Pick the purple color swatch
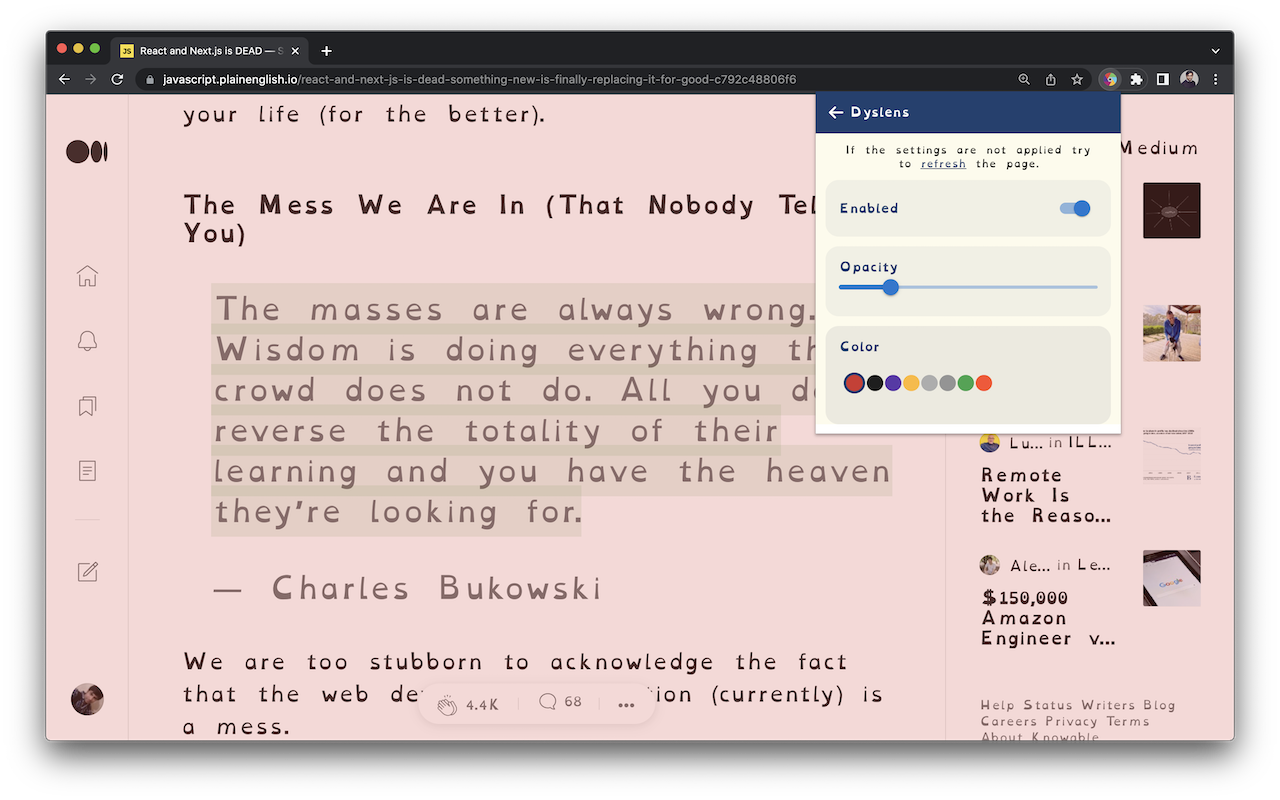This screenshot has height=800, width=1280. tap(893, 383)
